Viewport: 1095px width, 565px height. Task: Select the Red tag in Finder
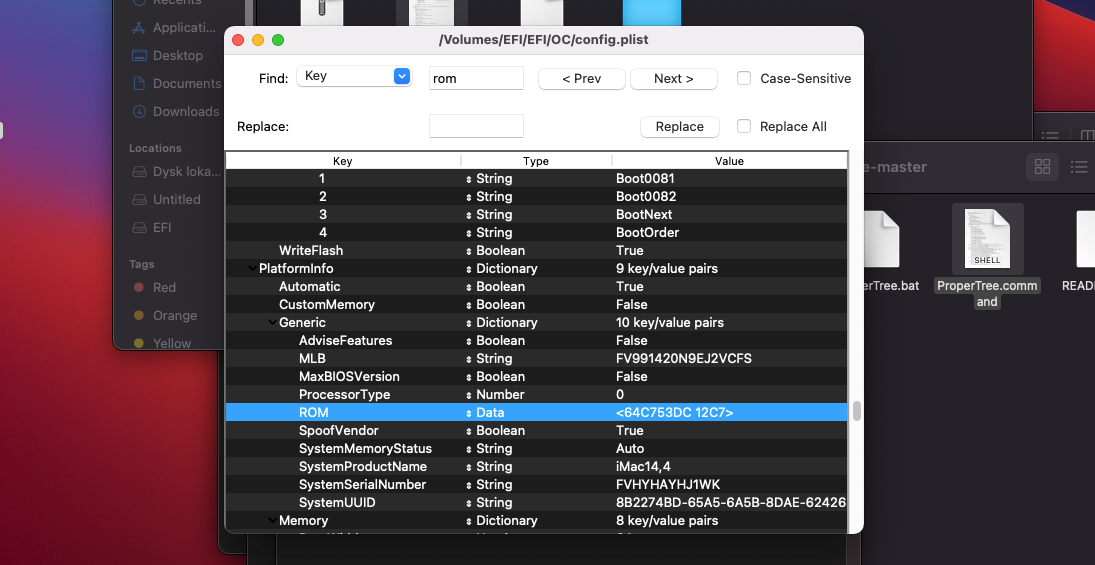(x=154, y=288)
